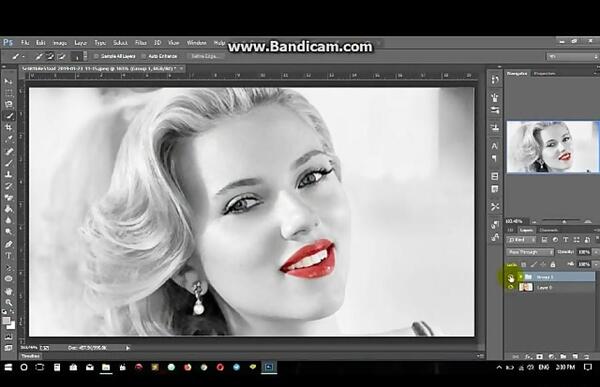Click the Link Layers icon

pos(515,356)
